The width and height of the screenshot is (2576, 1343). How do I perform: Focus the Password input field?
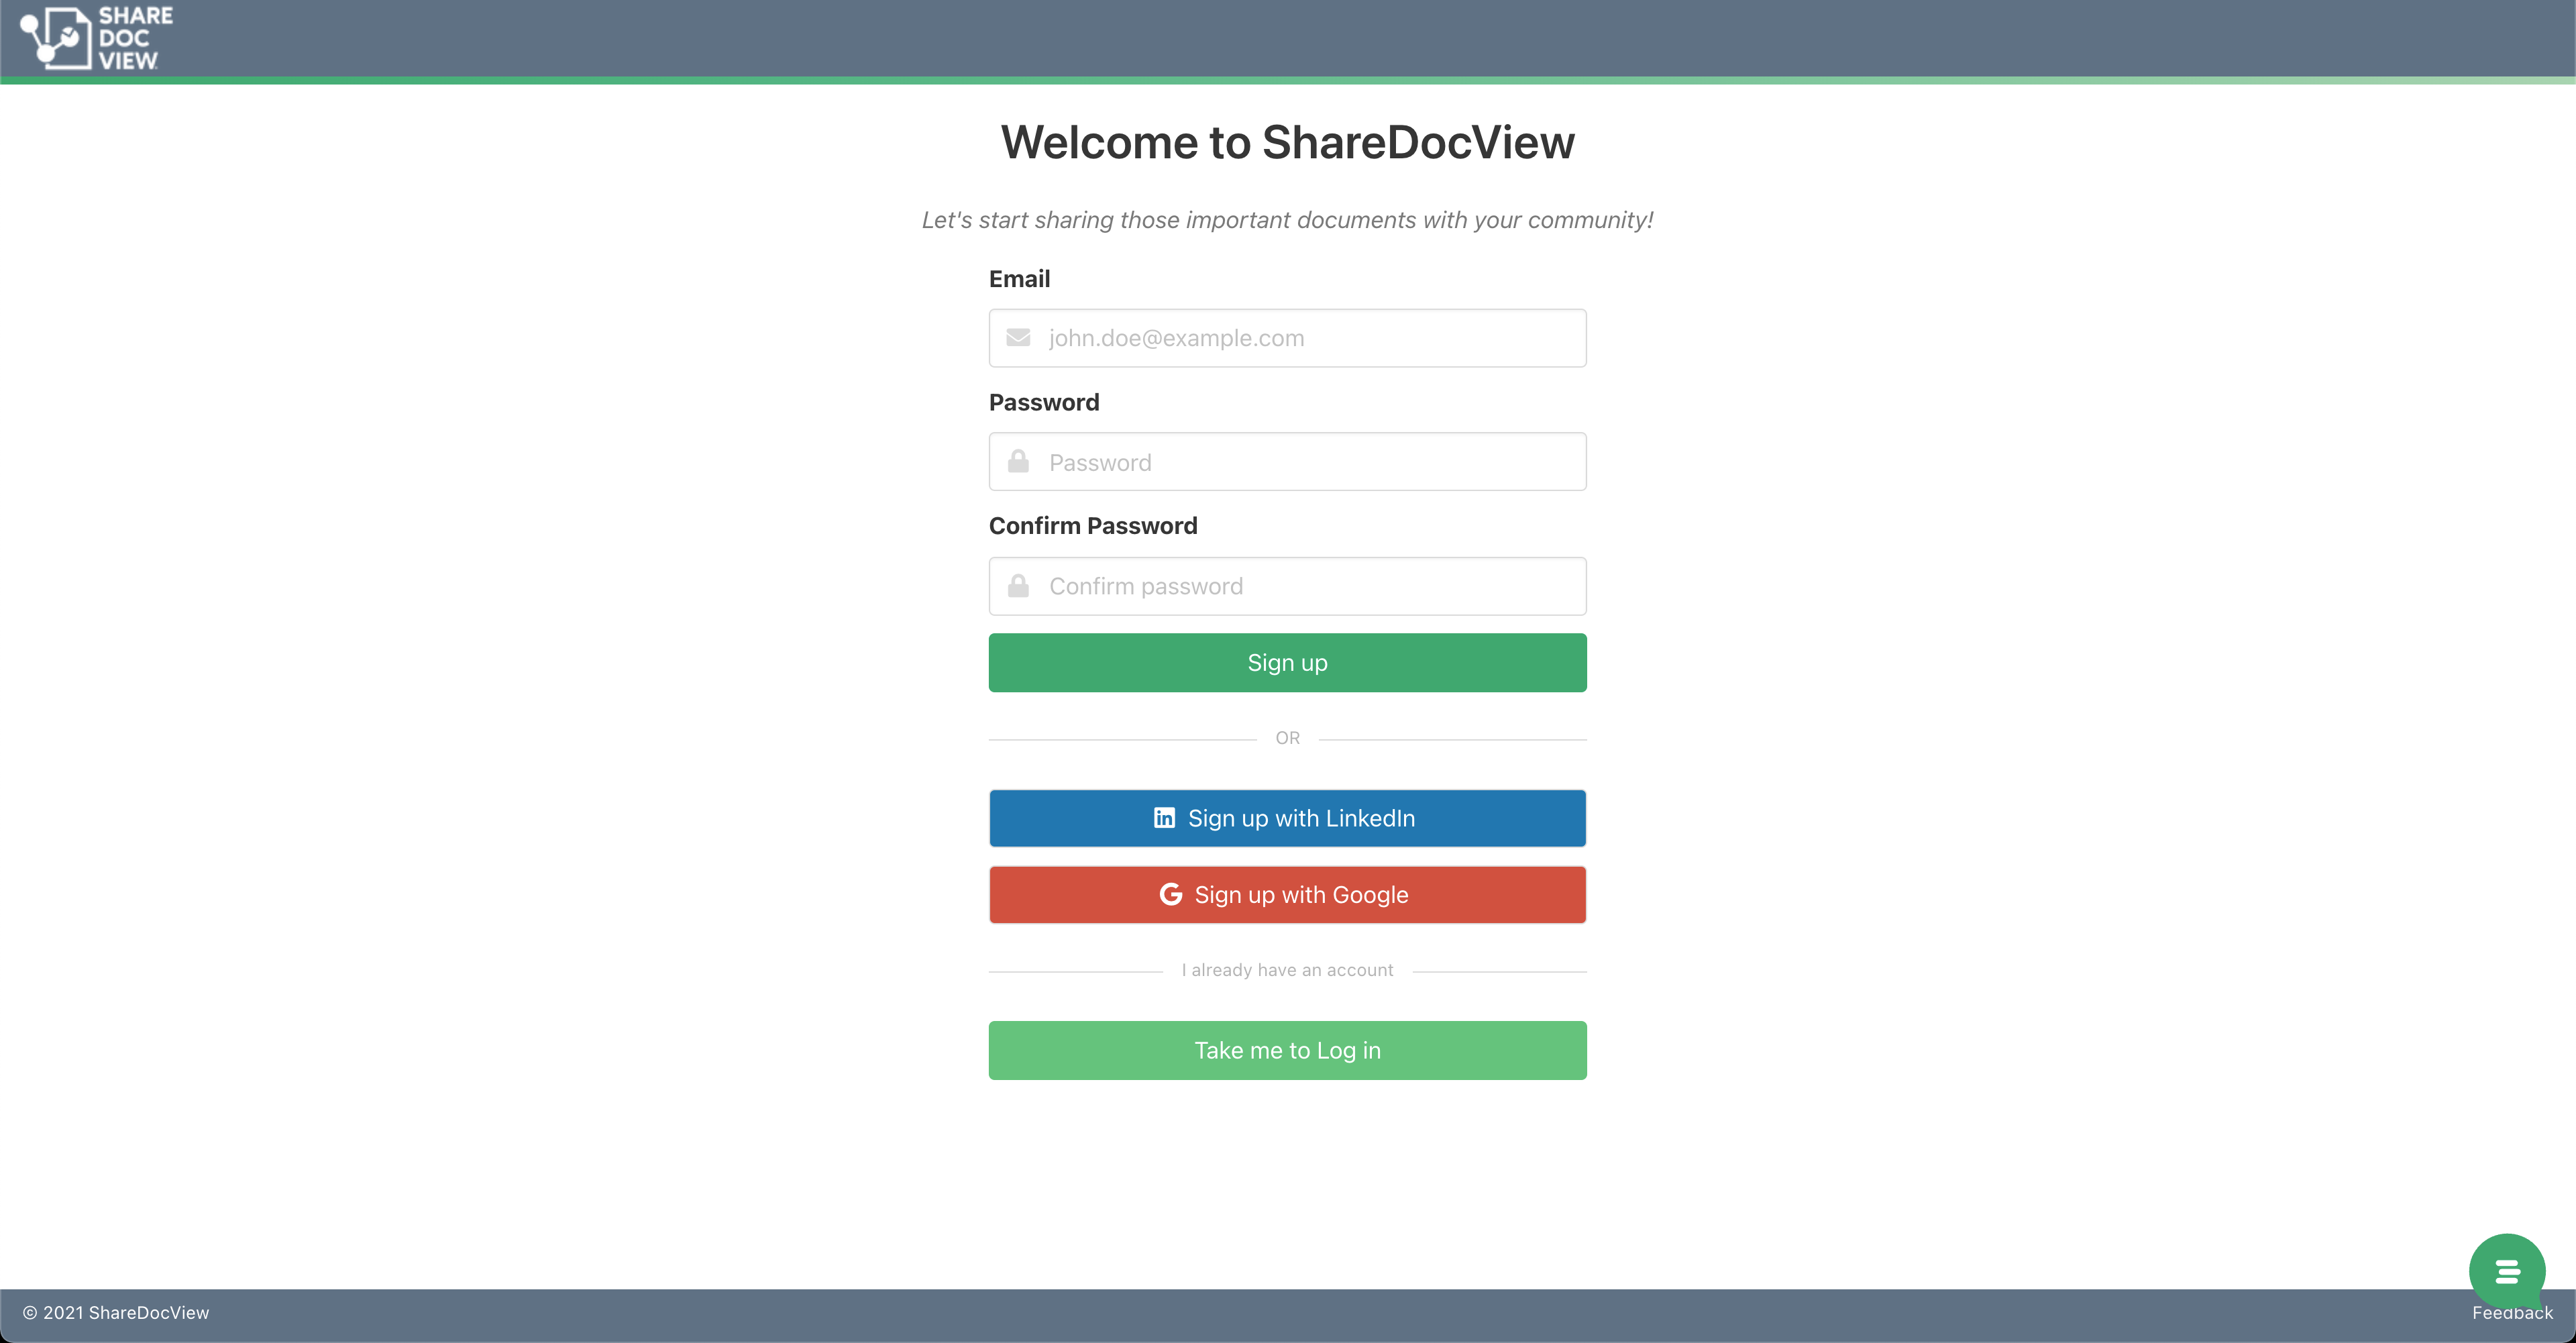(1287, 461)
